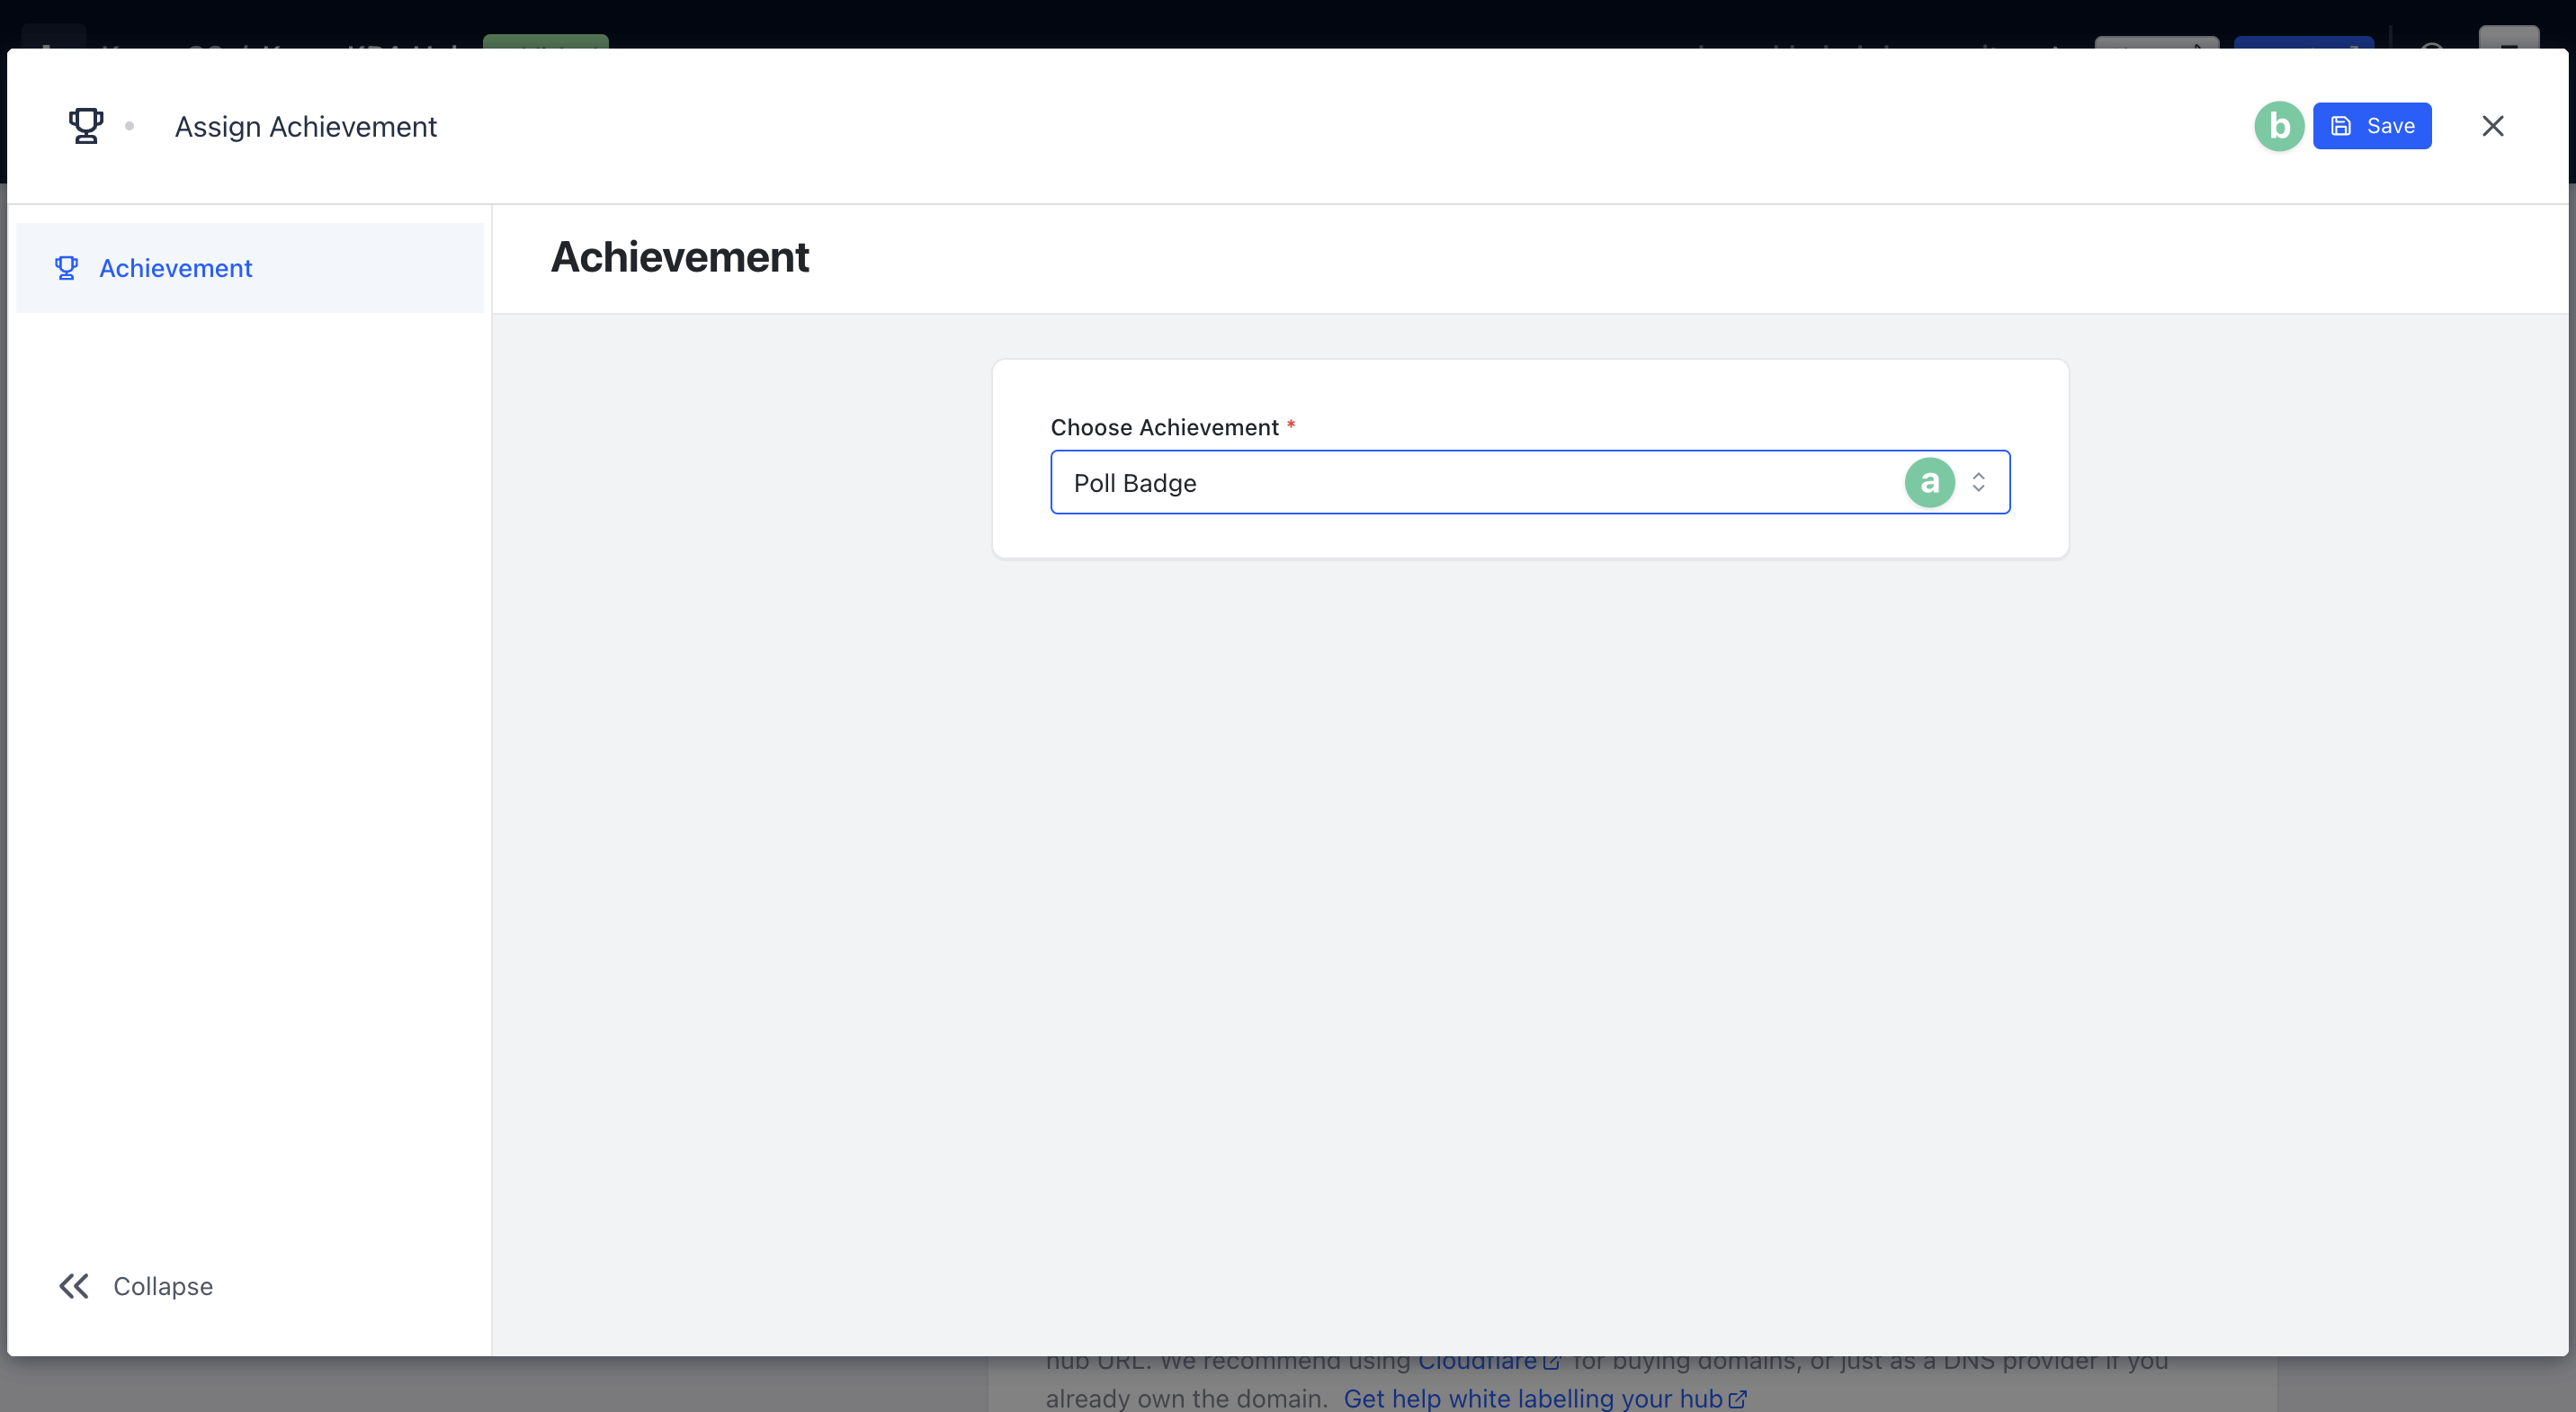Click the Choose Achievement field label
The image size is (2576, 1412).
[x=1164, y=428]
